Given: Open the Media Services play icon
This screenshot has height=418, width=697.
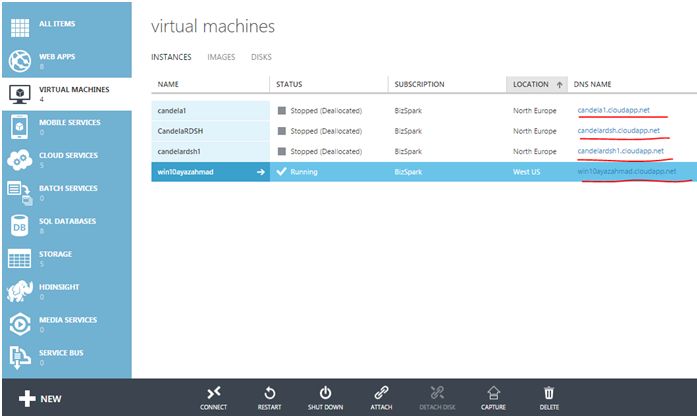Looking at the screenshot, I should tap(20, 324).
